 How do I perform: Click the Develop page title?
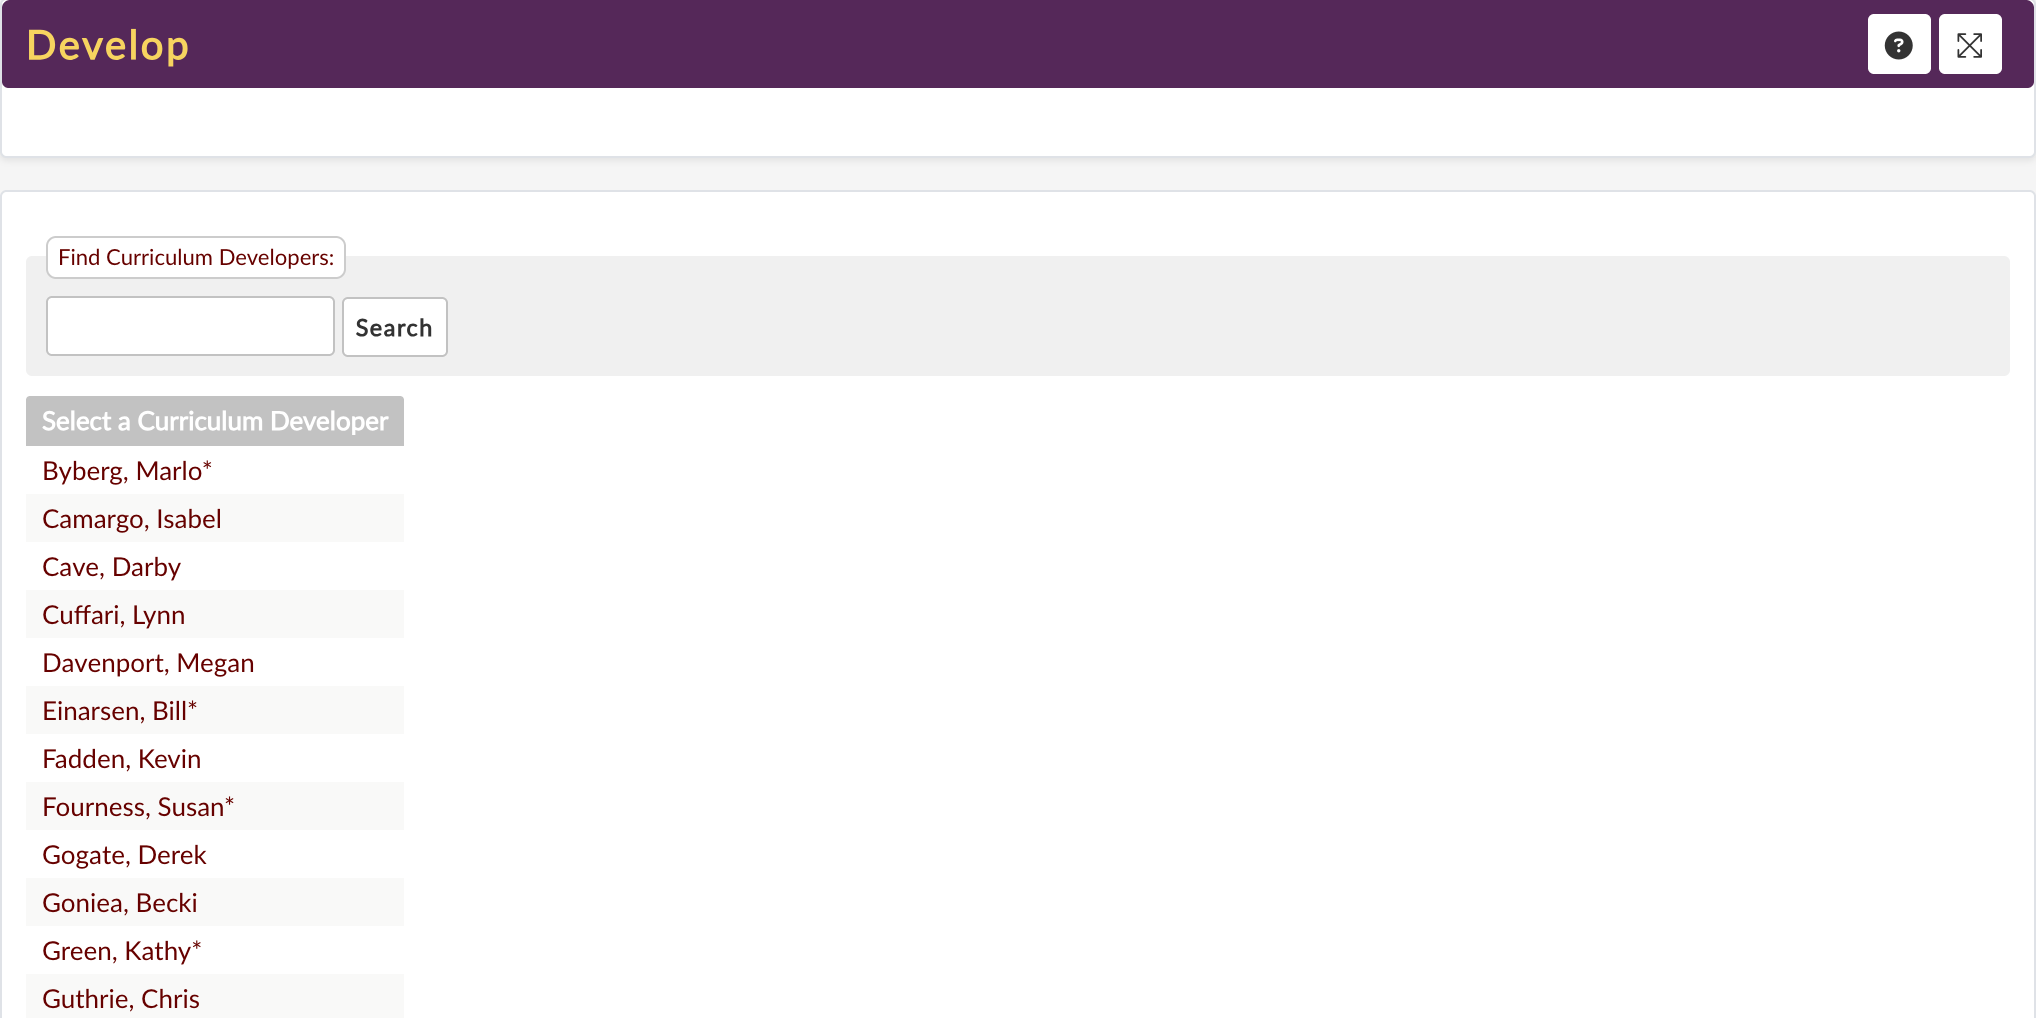pos(108,45)
